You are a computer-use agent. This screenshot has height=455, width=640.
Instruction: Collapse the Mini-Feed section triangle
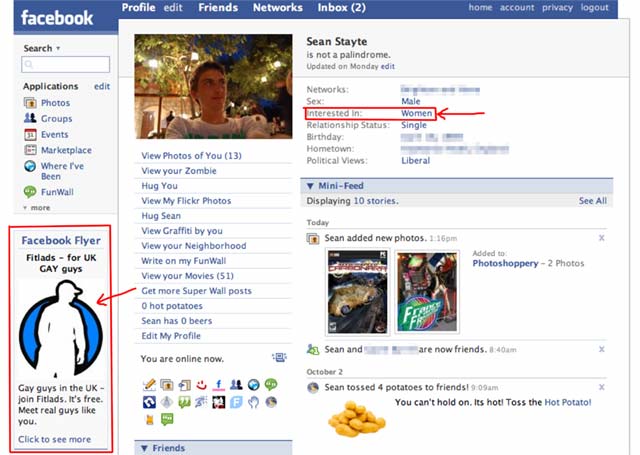coord(310,186)
